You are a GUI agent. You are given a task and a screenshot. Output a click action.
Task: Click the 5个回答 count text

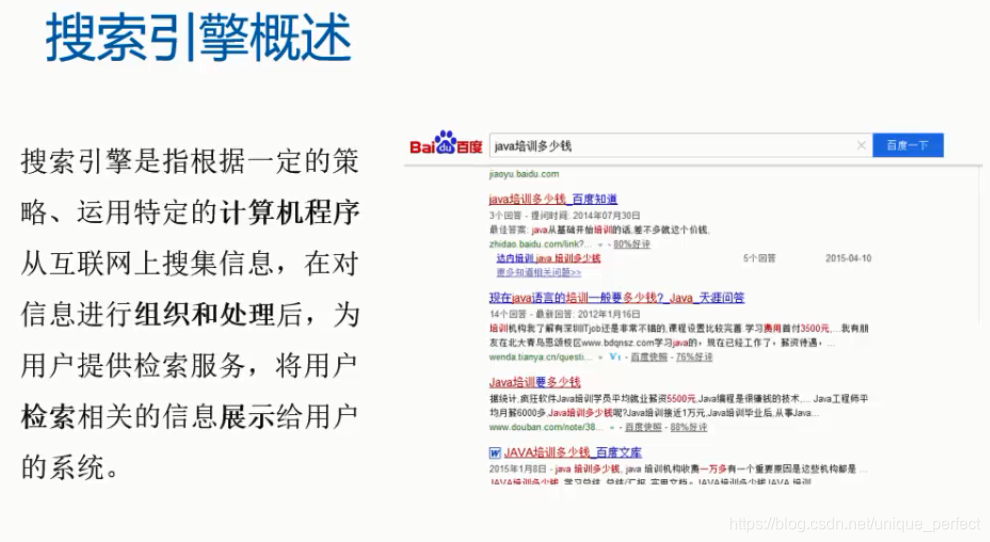pyautogui.click(x=759, y=258)
